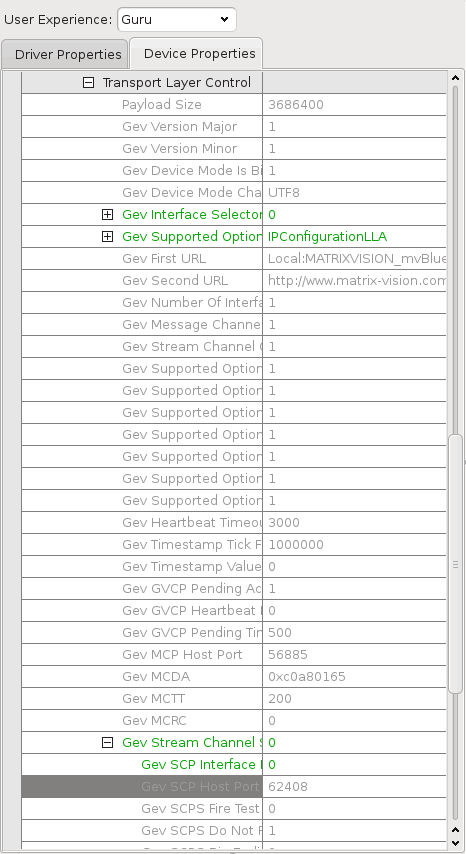
Task: Expand the Gev Supported Option Selector node
Action: pos(107,236)
